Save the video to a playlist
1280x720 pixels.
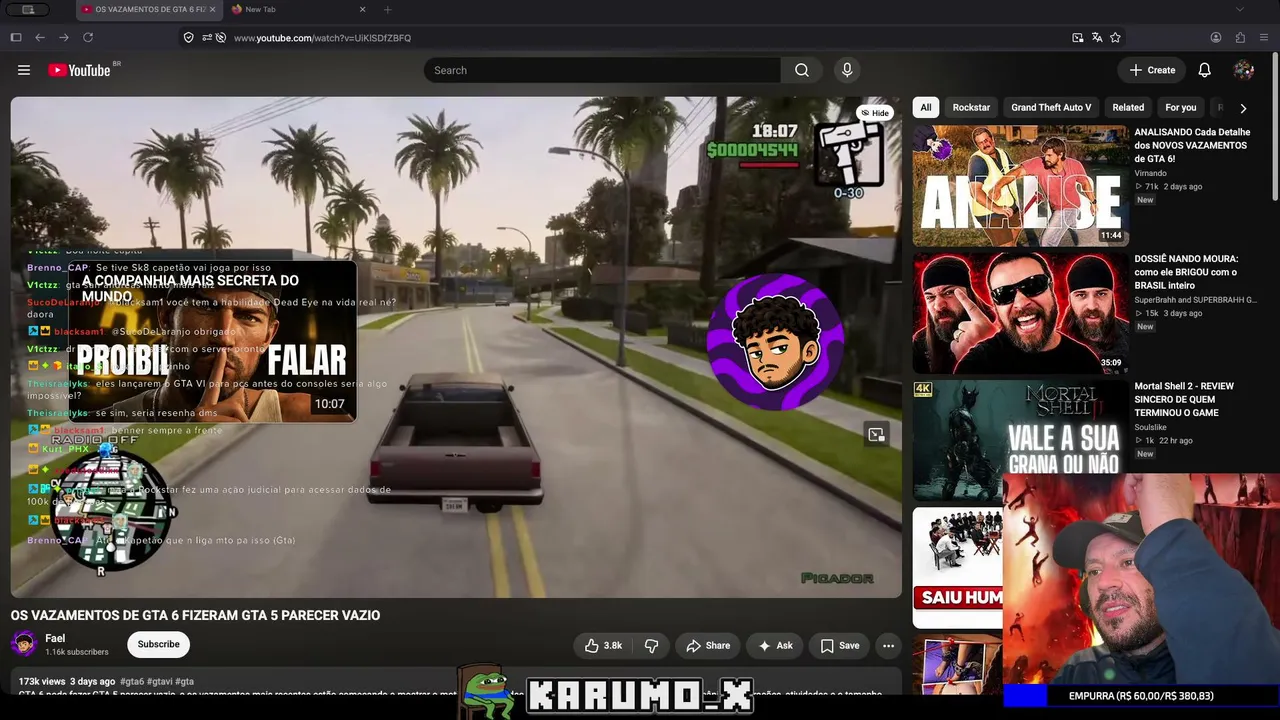coord(840,646)
